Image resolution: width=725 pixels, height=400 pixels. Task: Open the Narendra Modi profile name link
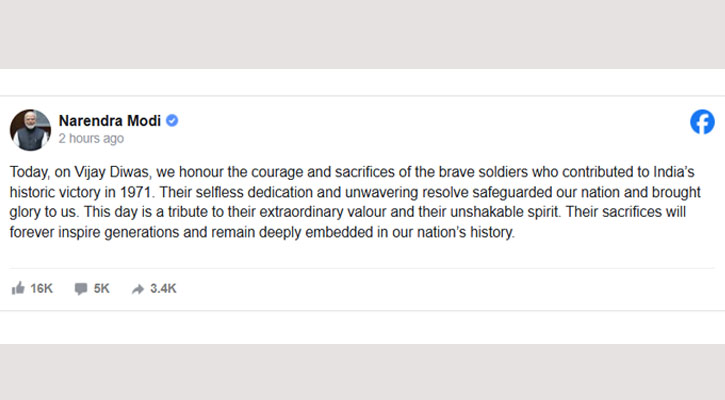point(110,121)
